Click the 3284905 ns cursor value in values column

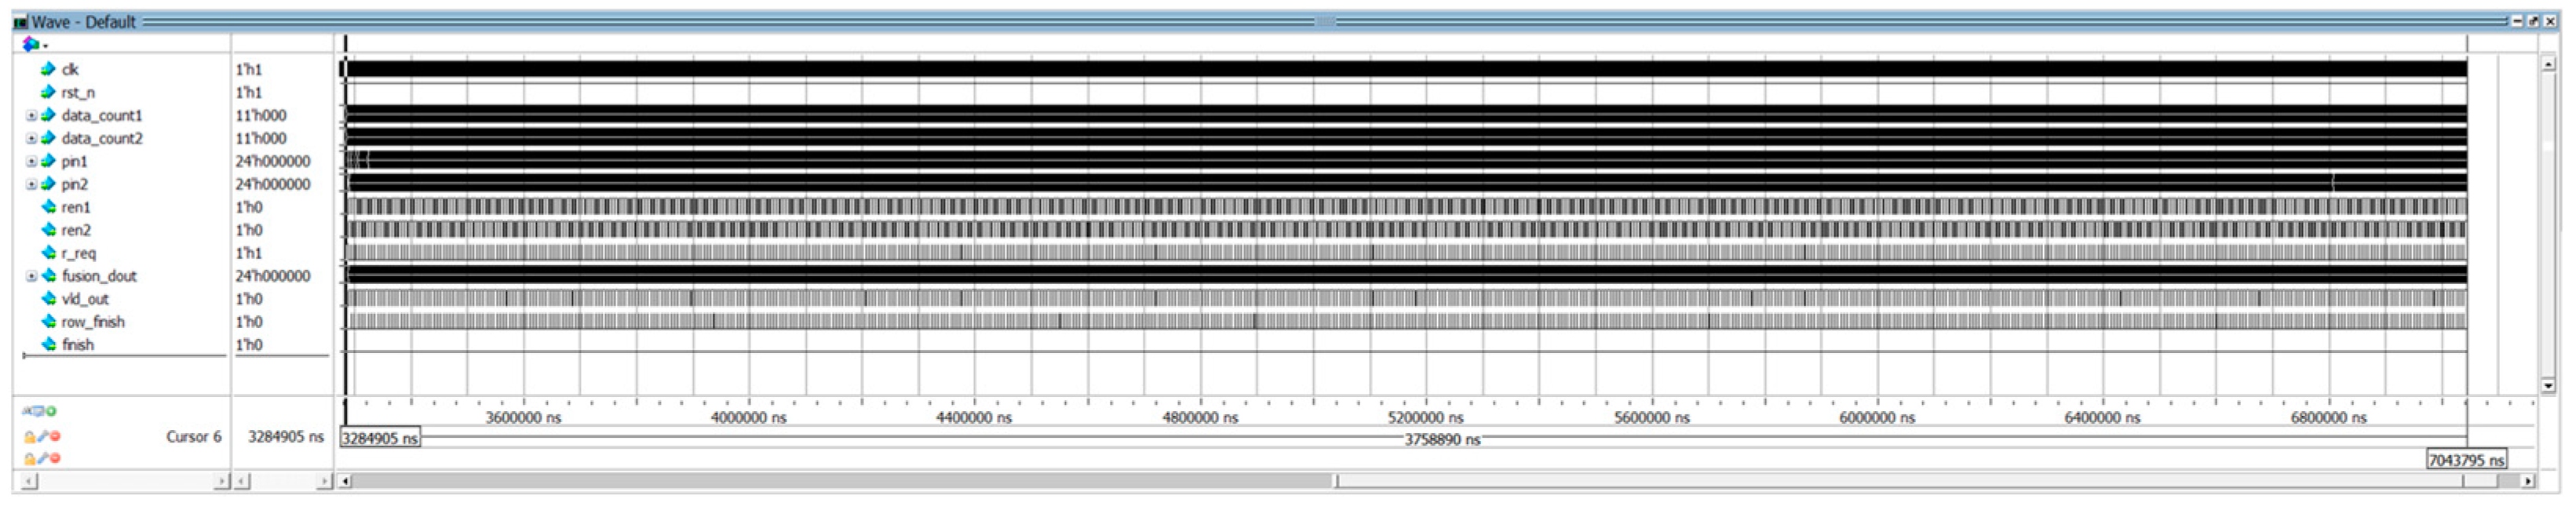point(286,437)
